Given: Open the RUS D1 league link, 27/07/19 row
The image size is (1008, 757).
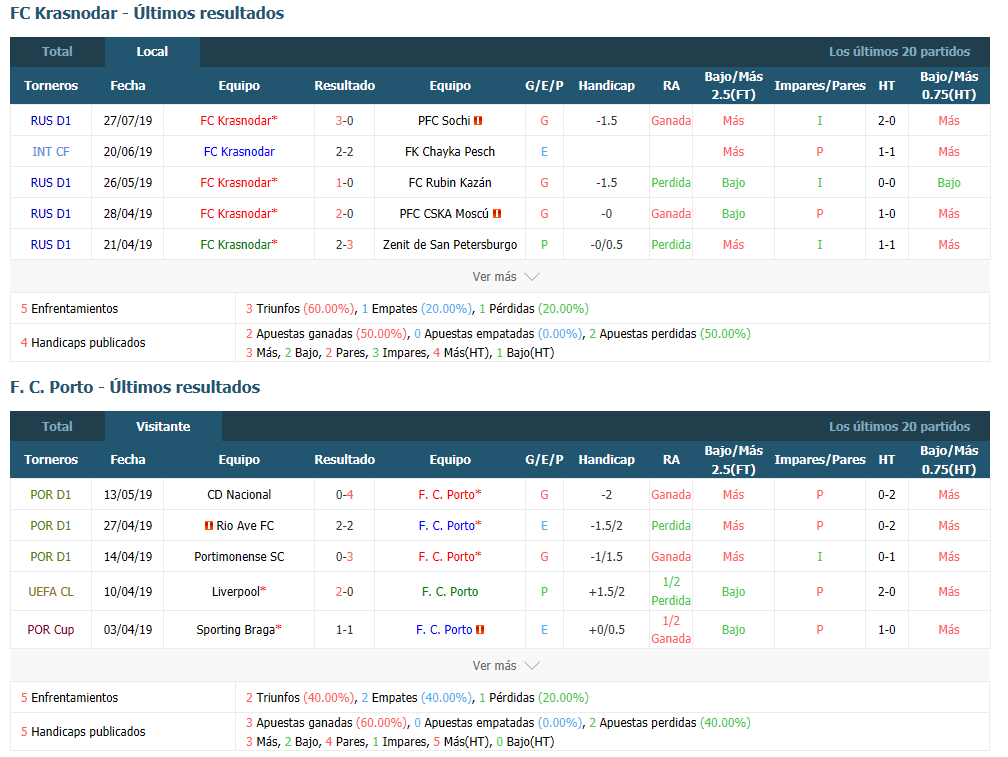Looking at the screenshot, I should [x=51, y=121].
